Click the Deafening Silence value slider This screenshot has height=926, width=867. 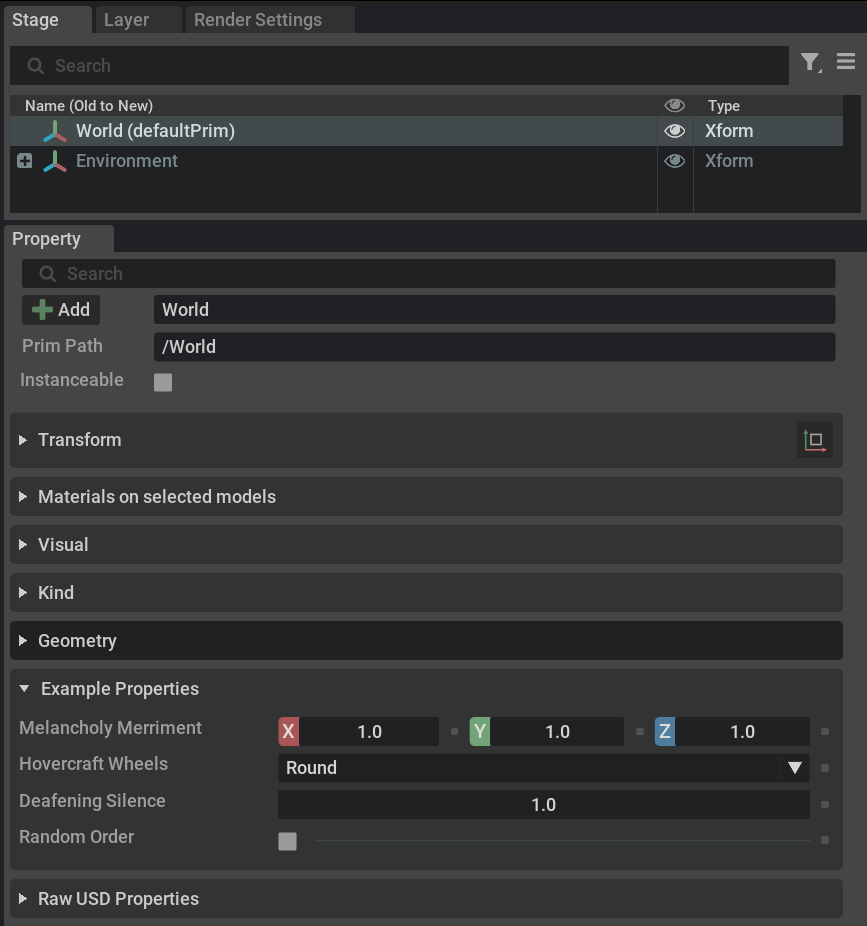543,805
